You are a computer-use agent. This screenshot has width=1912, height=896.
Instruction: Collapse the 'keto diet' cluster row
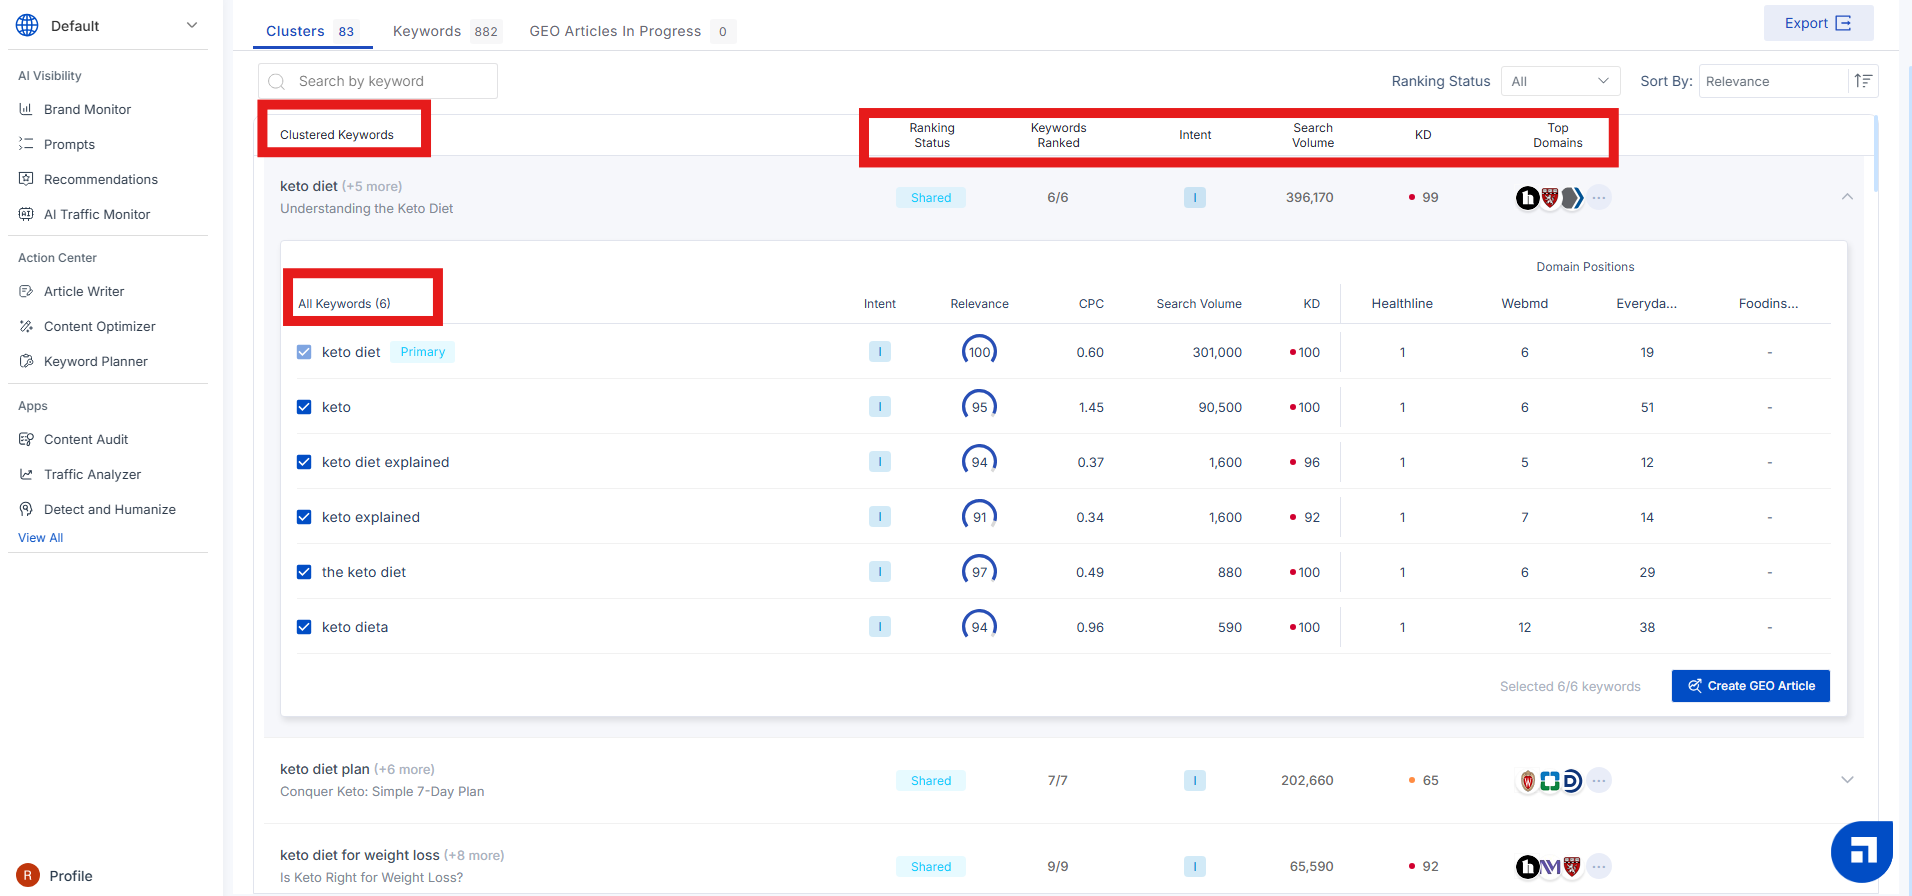pos(1847,197)
